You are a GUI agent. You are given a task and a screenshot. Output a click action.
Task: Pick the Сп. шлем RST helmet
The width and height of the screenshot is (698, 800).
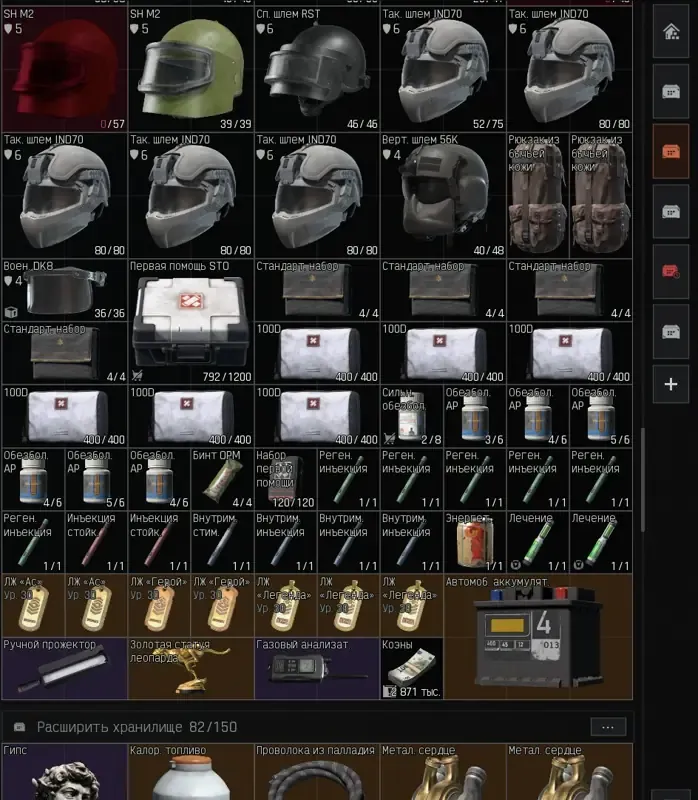coord(317,69)
